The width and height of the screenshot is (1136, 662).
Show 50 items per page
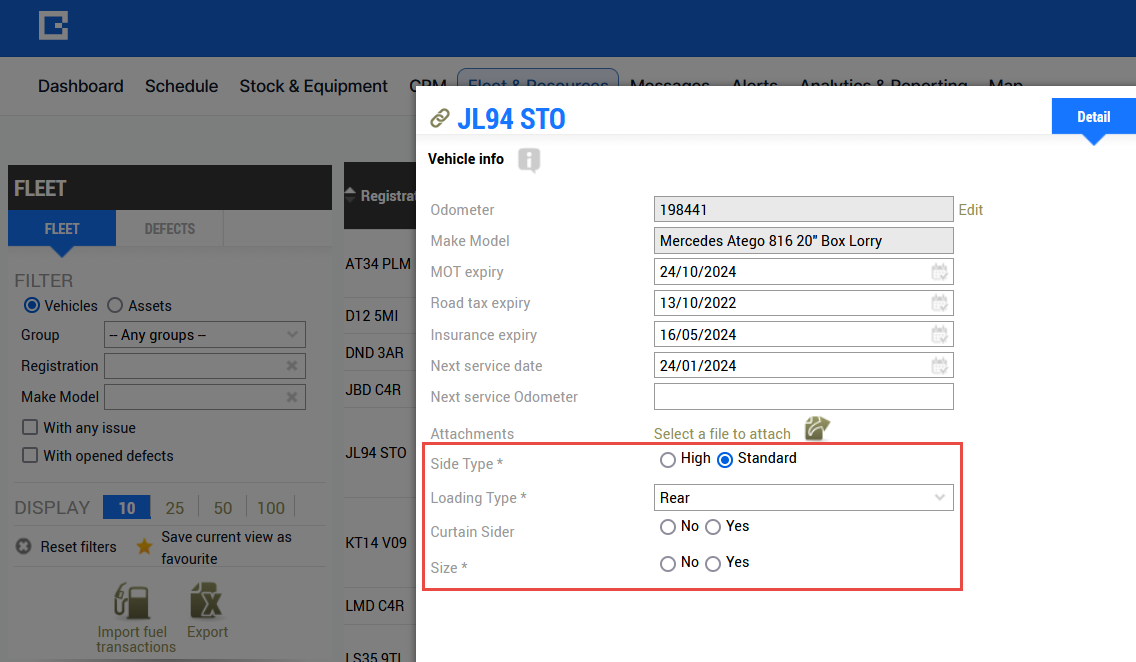point(223,508)
